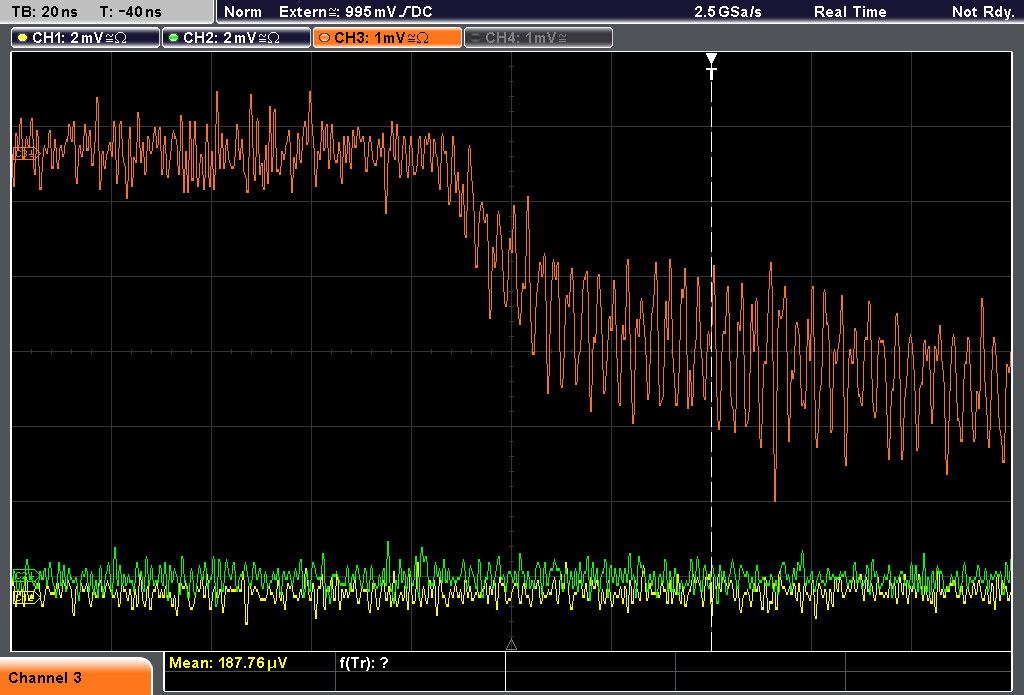Click the orange dot on the CH3 tab
This screenshot has height=695, width=1024.
(x=325, y=38)
